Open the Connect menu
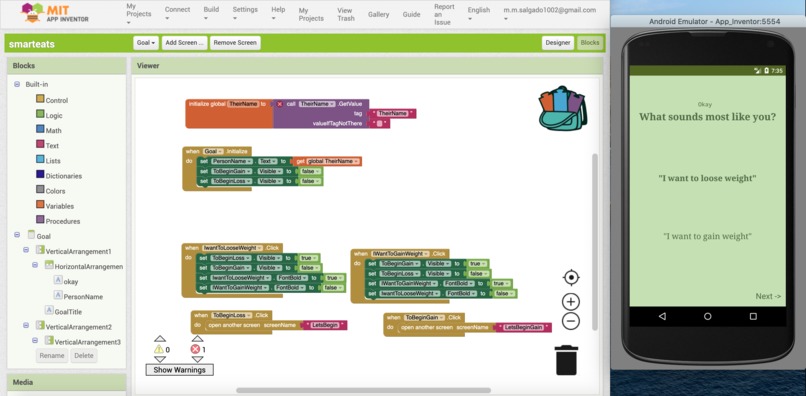 (177, 13)
